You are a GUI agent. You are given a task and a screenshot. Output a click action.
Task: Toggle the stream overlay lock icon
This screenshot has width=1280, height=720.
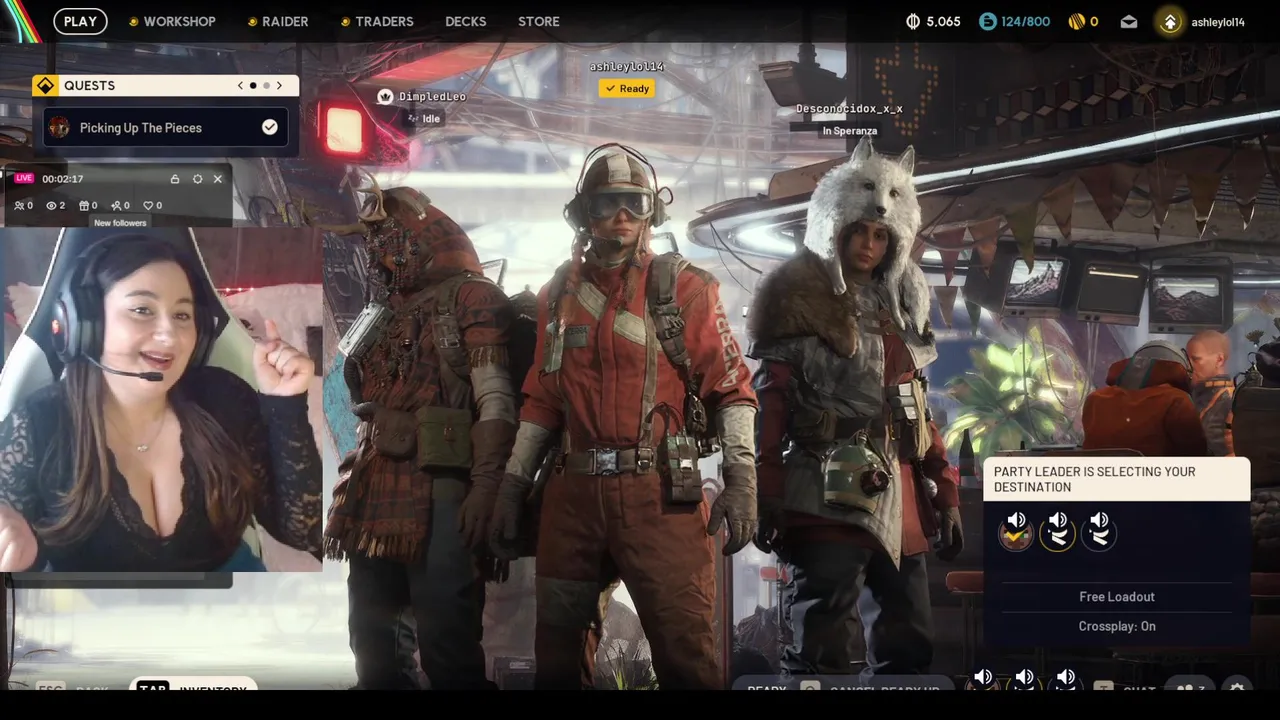click(175, 179)
